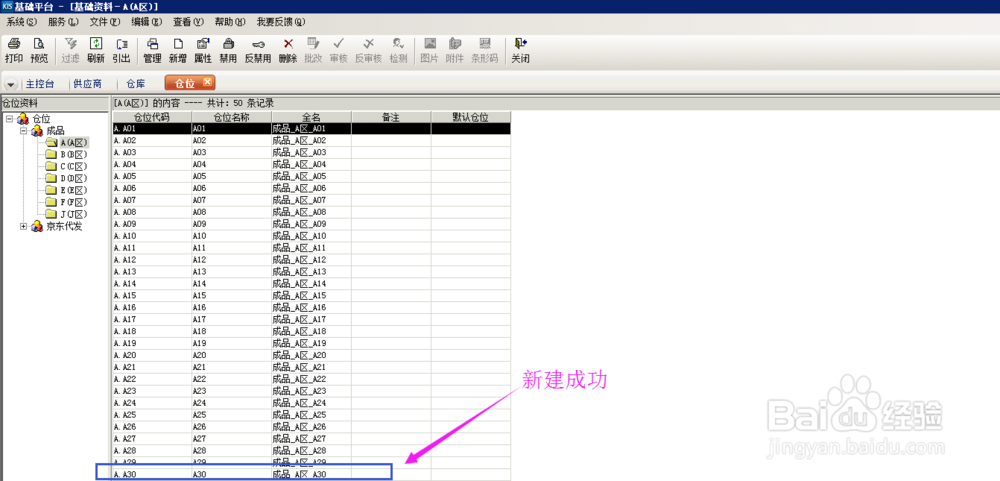This screenshot has width=1000, height=481.
Task: Collapse the 仓位 root tree node
Action: click(10, 119)
